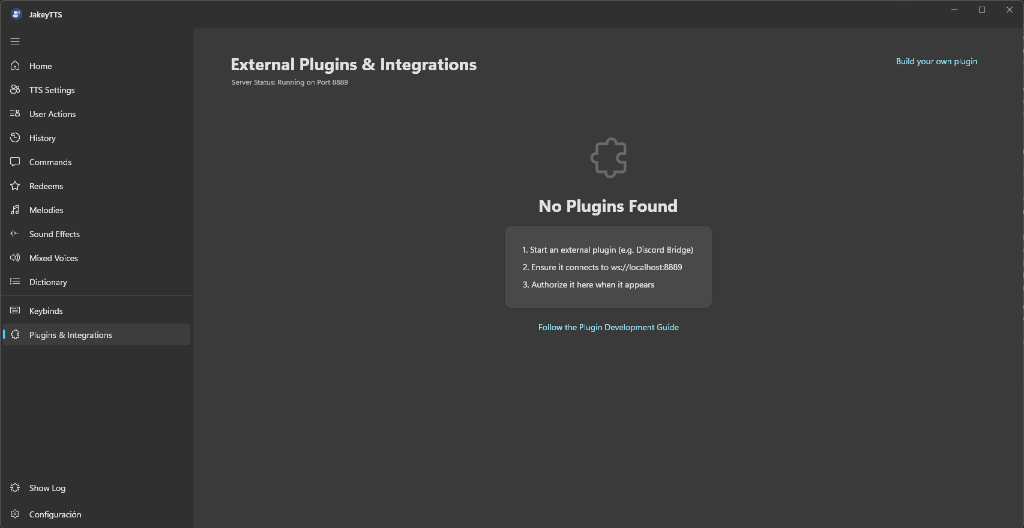Open Configuración settings
Screen dimensions: 1024x528
tap(97, 514)
